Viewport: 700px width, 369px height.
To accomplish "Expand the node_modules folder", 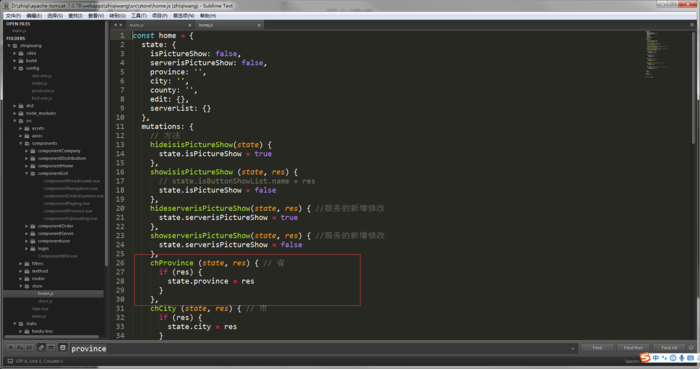I will coord(15,113).
